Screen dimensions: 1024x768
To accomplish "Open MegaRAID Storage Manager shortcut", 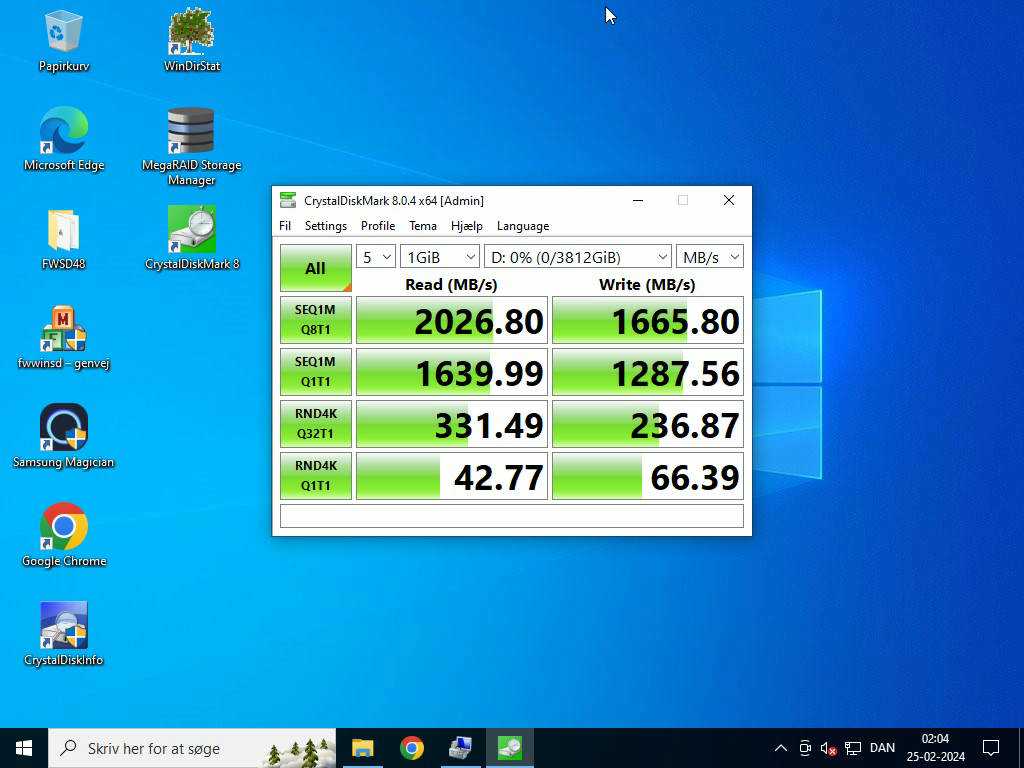I will [x=191, y=146].
